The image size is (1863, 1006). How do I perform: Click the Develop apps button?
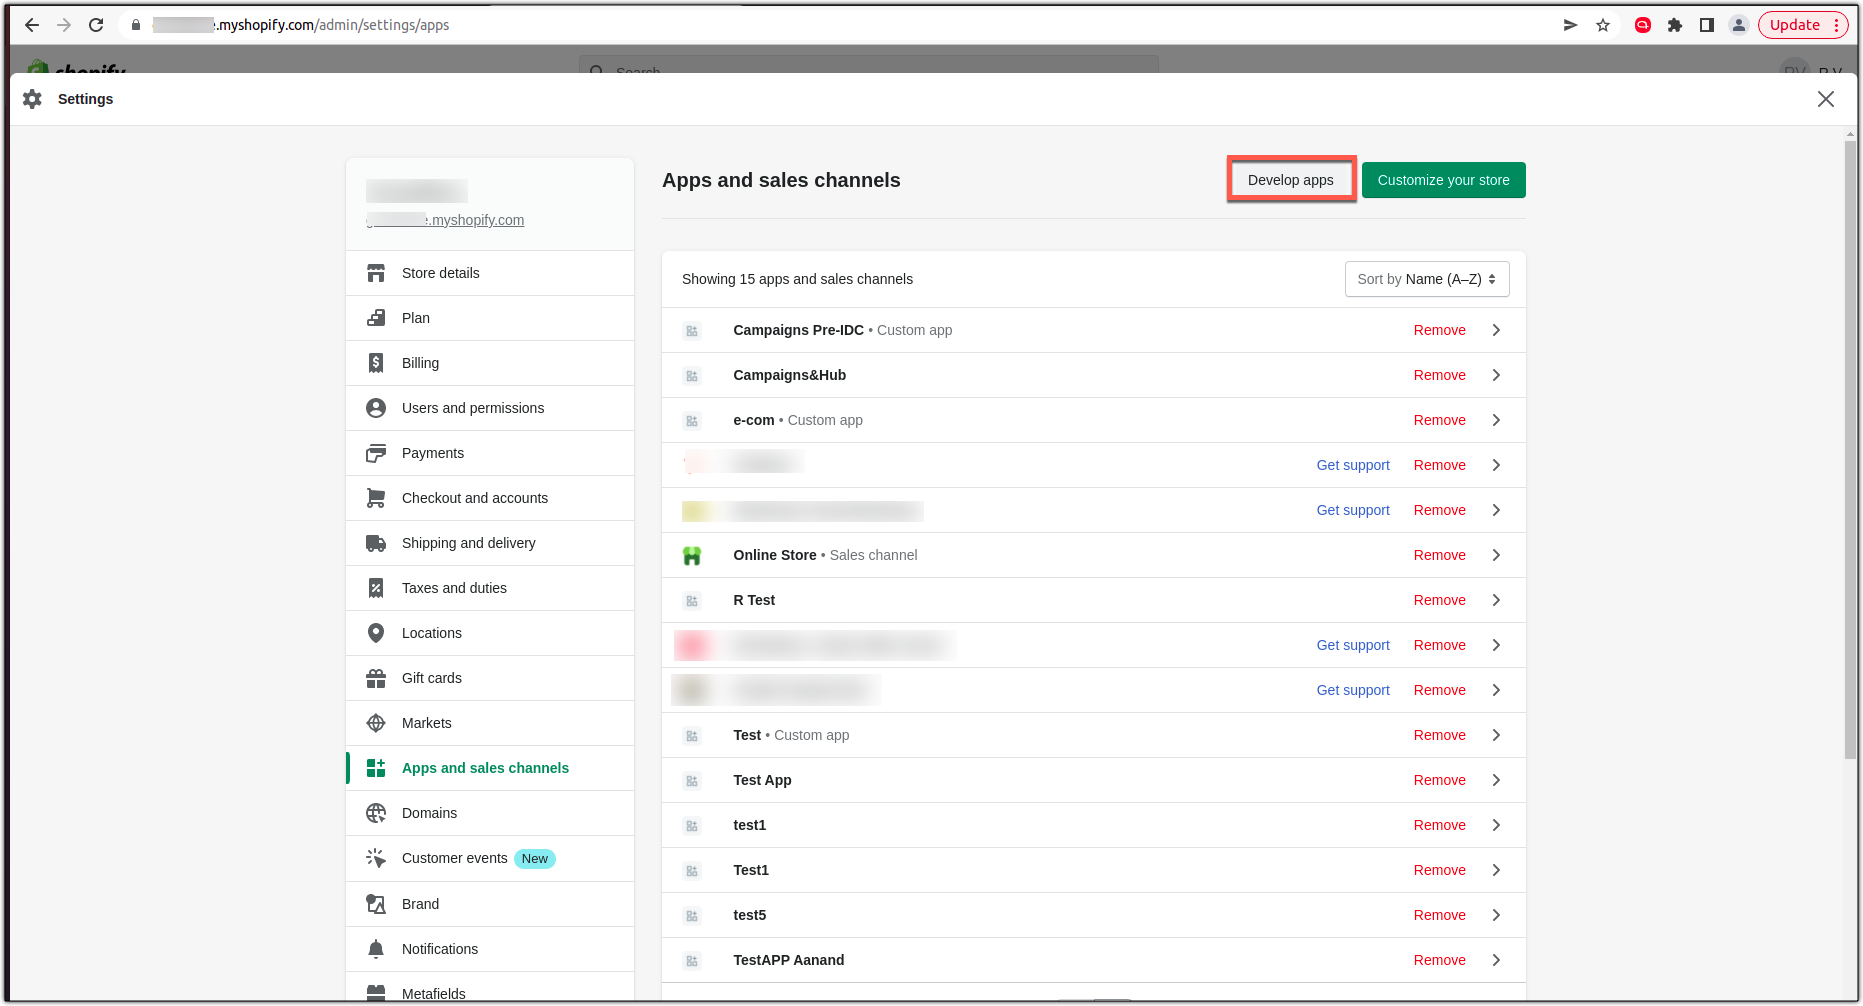click(x=1290, y=179)
